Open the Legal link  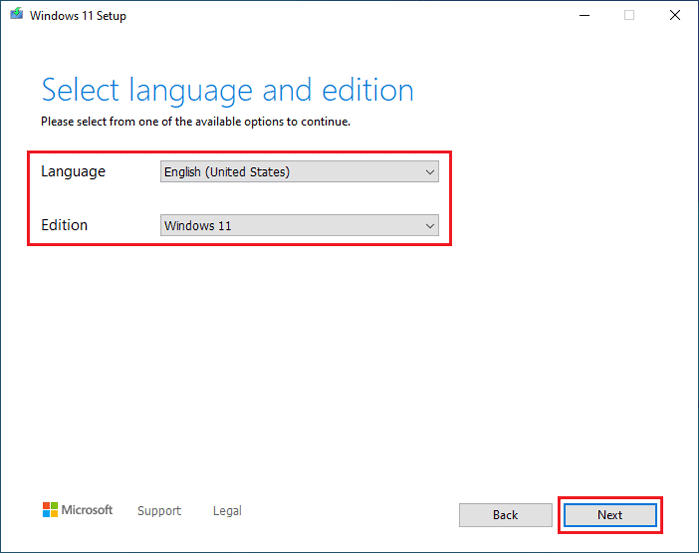tap(227, 510)
